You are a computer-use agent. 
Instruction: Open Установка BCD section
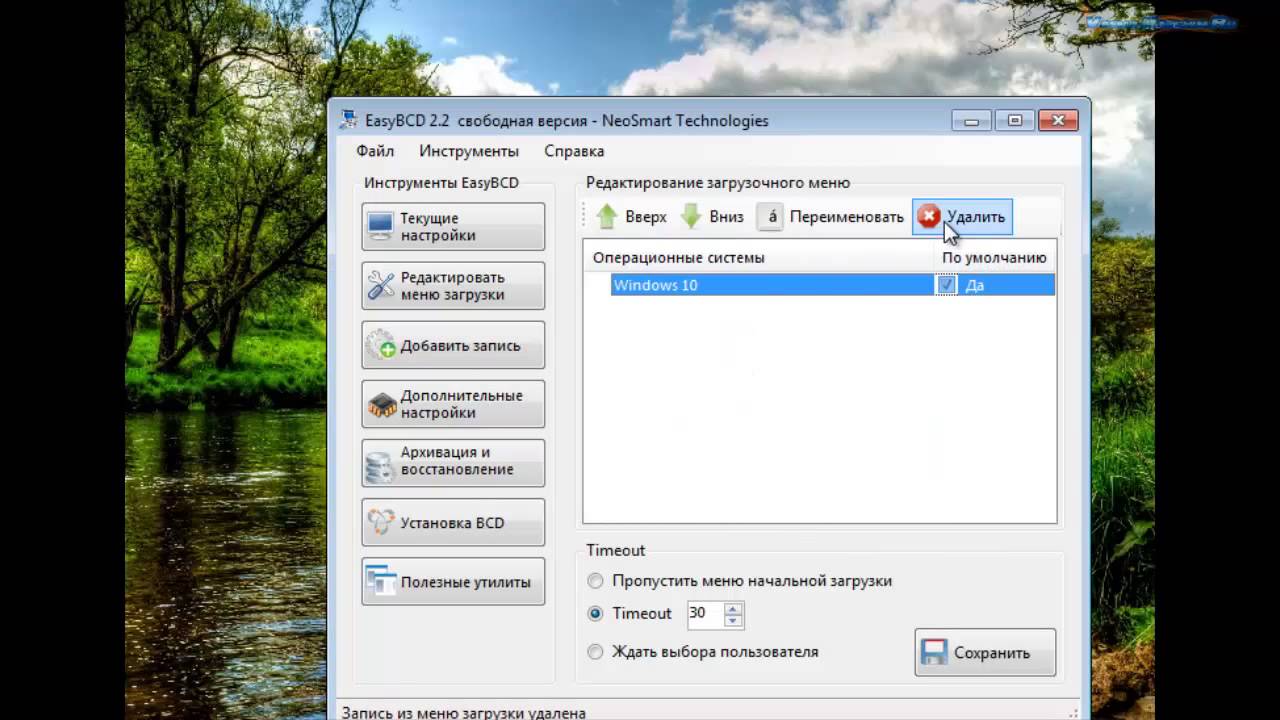453,522
